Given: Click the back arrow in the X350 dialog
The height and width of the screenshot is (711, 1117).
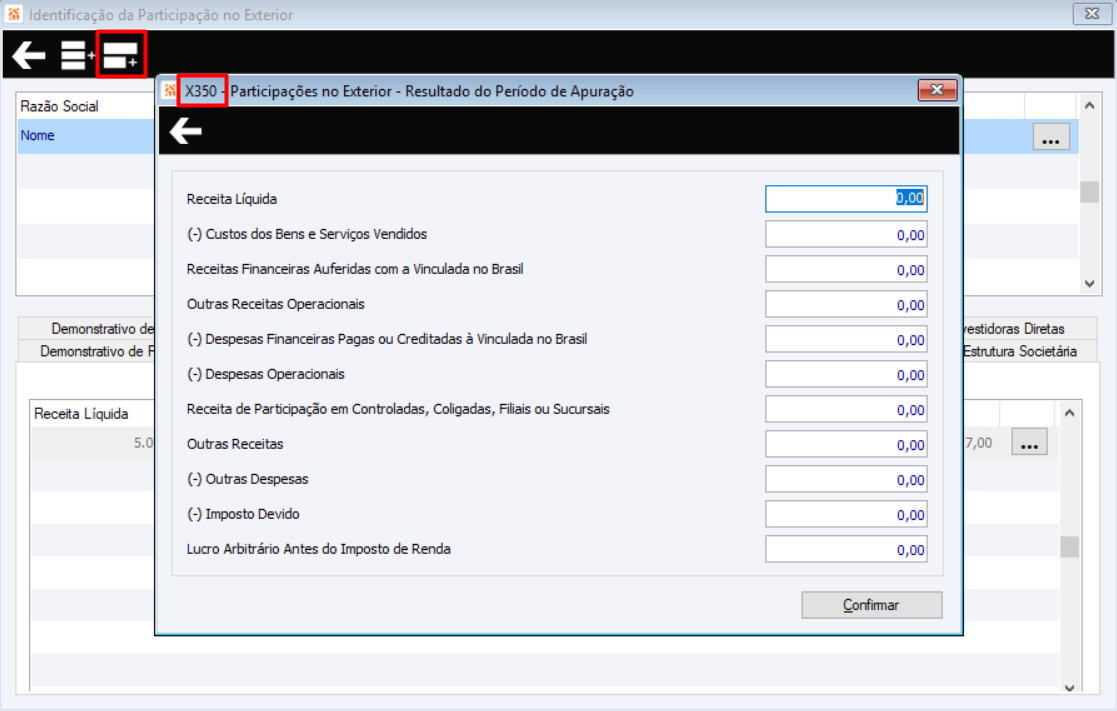Looking at the screenshot, I should (x=186, y=131).
